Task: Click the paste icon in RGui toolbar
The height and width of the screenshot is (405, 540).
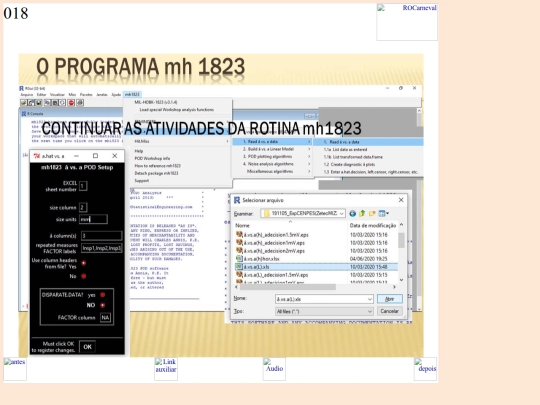Action: (55, 103)
